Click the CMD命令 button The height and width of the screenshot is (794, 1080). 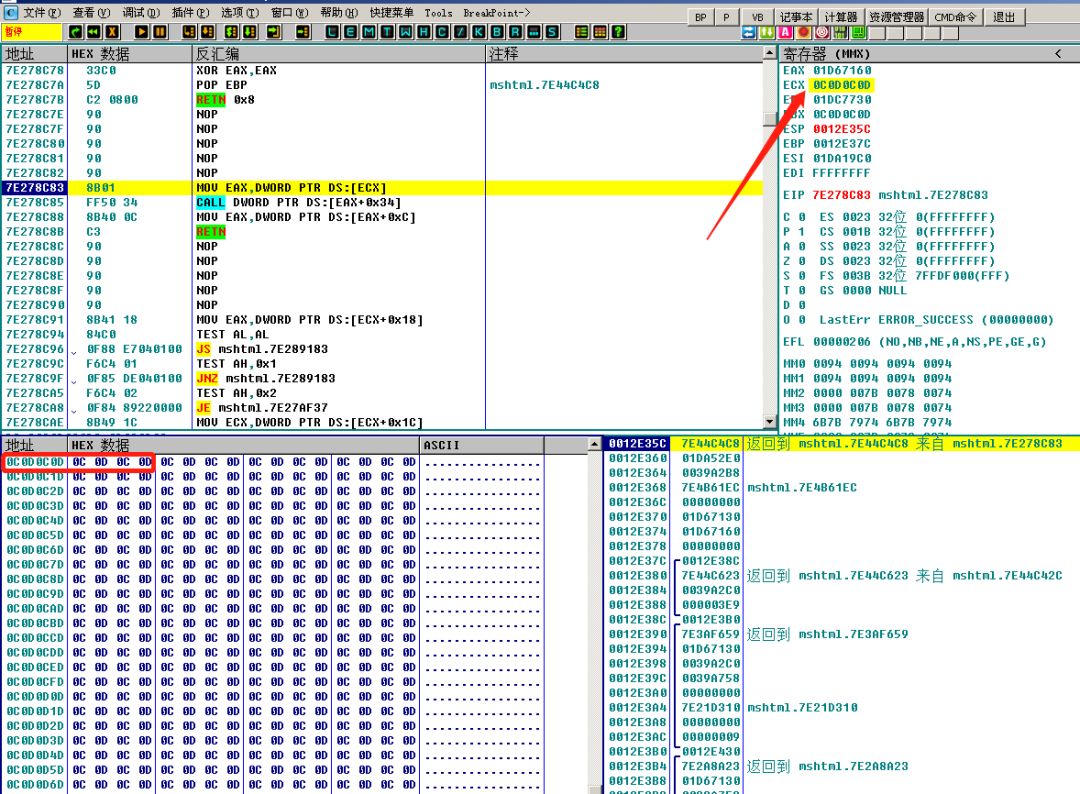956,17
